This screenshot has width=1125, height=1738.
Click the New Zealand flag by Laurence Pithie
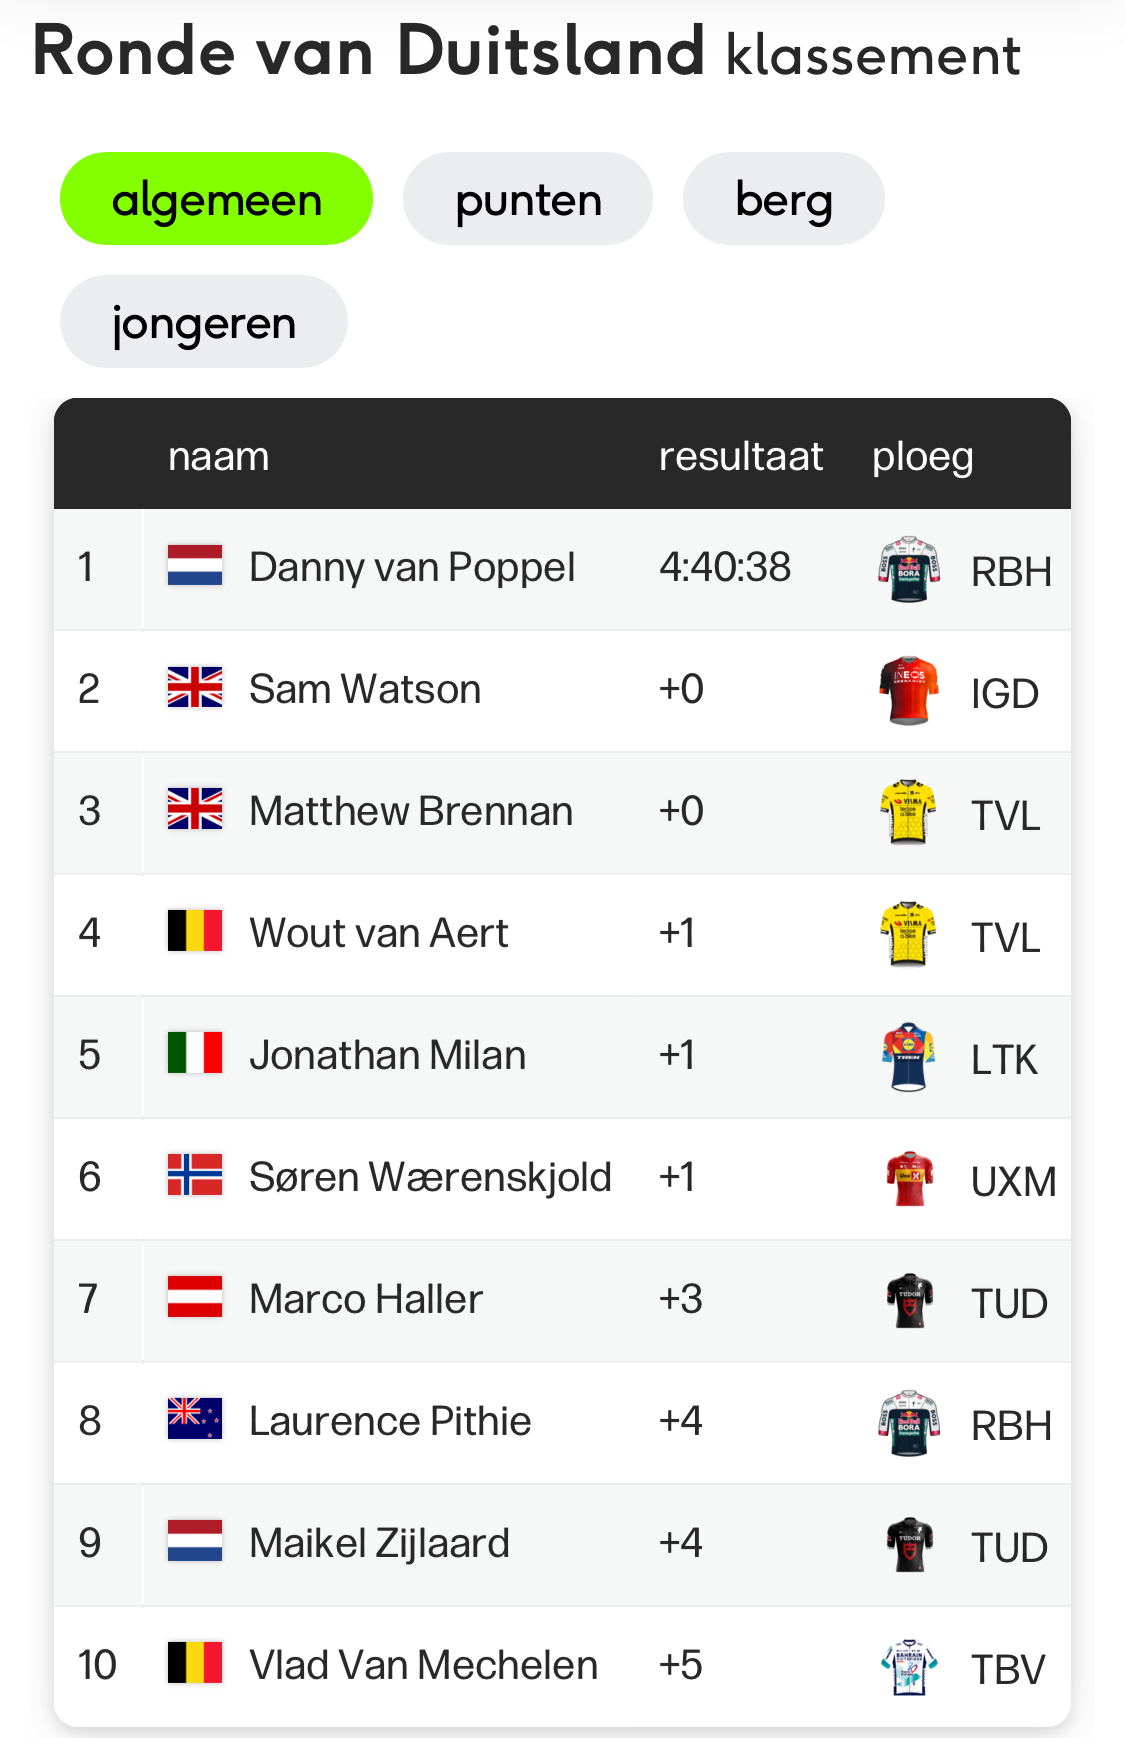coord(195,1420)
